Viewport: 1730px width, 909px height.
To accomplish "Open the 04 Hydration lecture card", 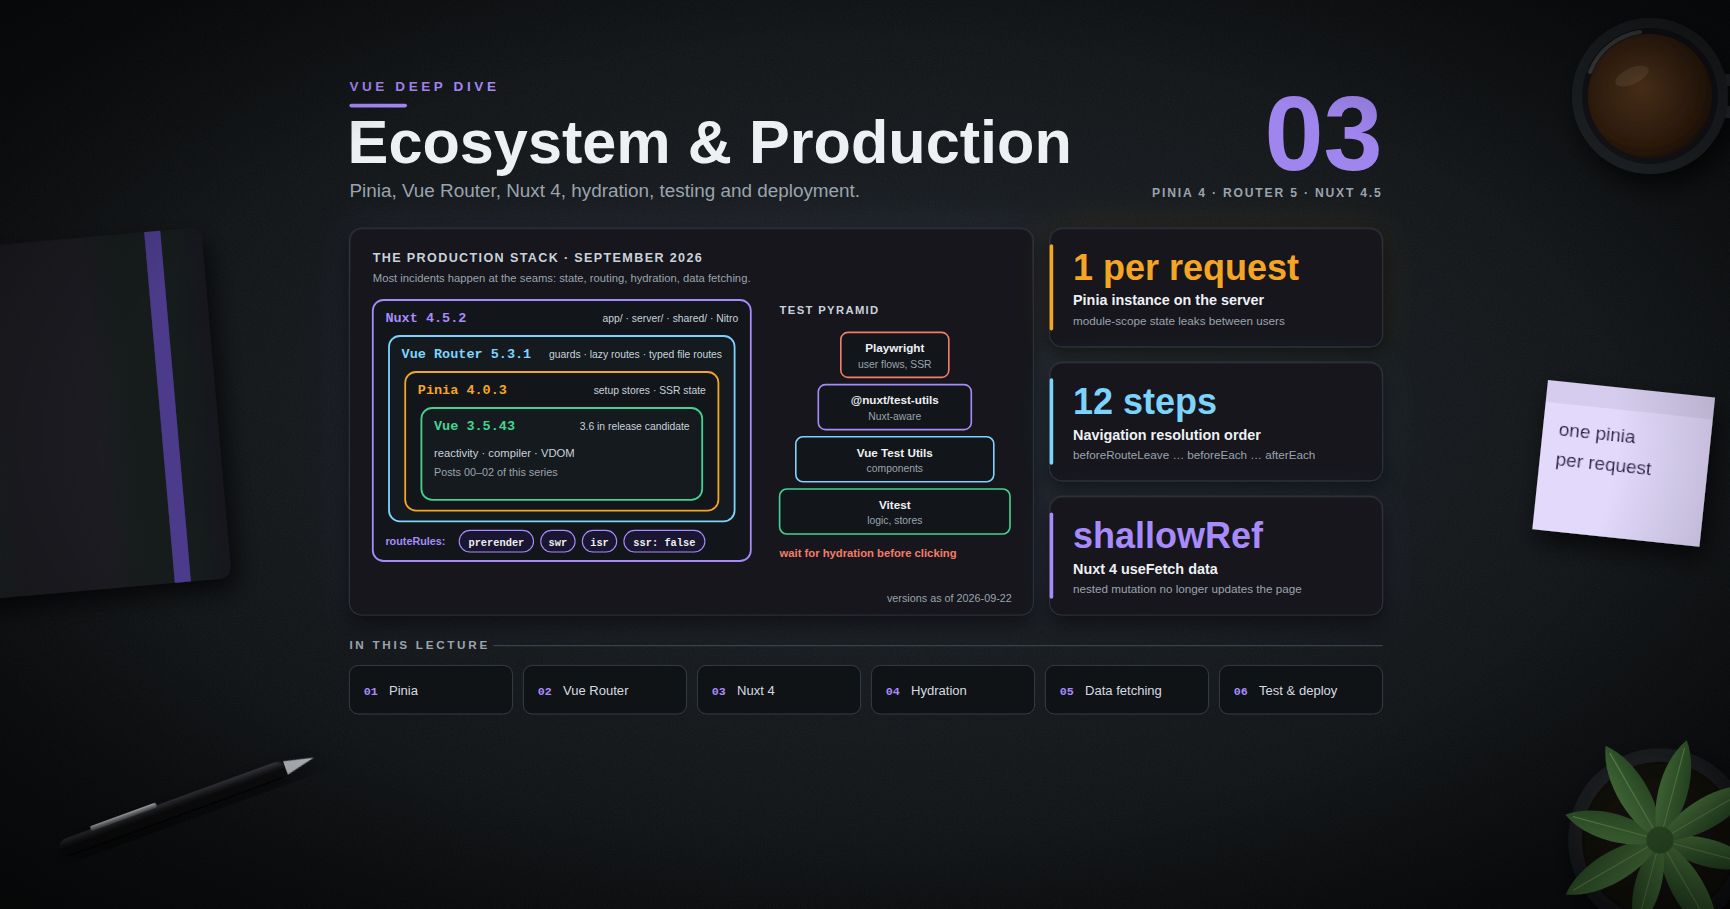I will 953,690.
